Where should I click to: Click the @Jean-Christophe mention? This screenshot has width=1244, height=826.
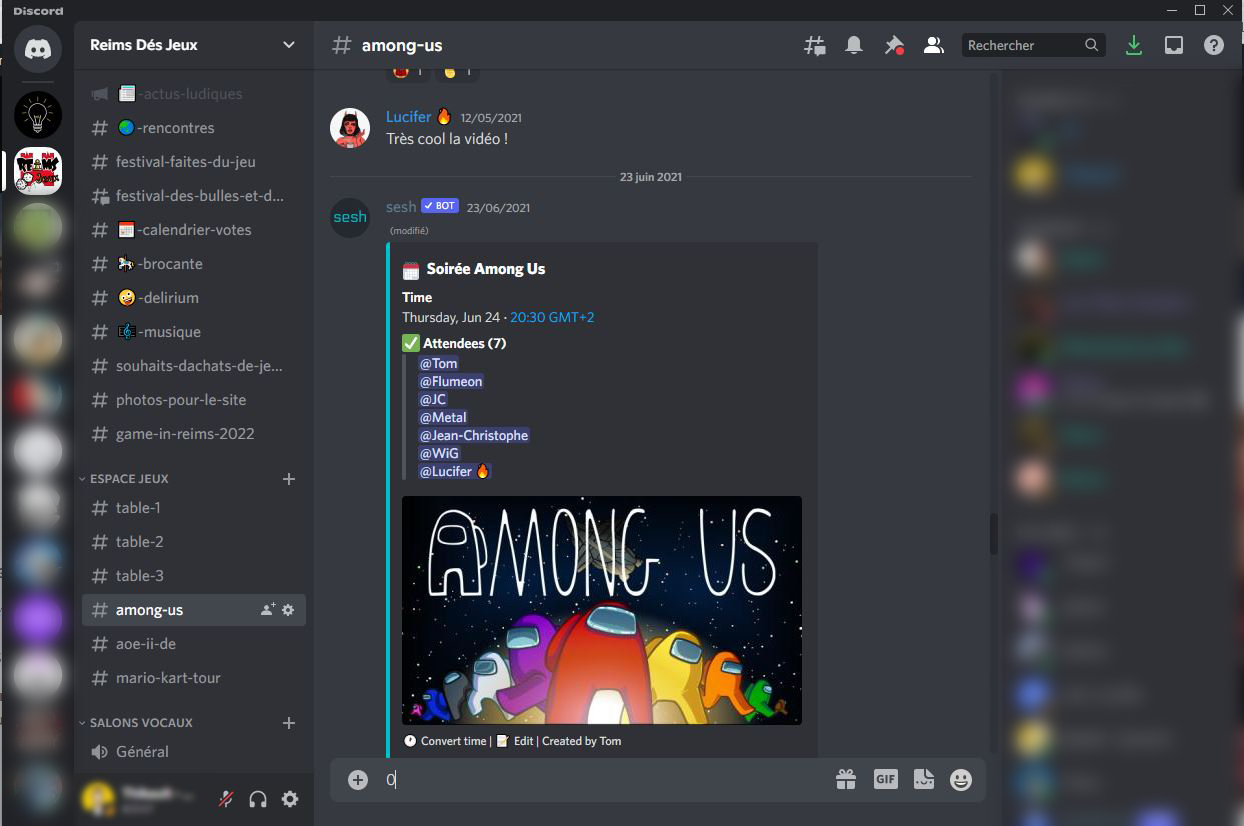[474, 435]
